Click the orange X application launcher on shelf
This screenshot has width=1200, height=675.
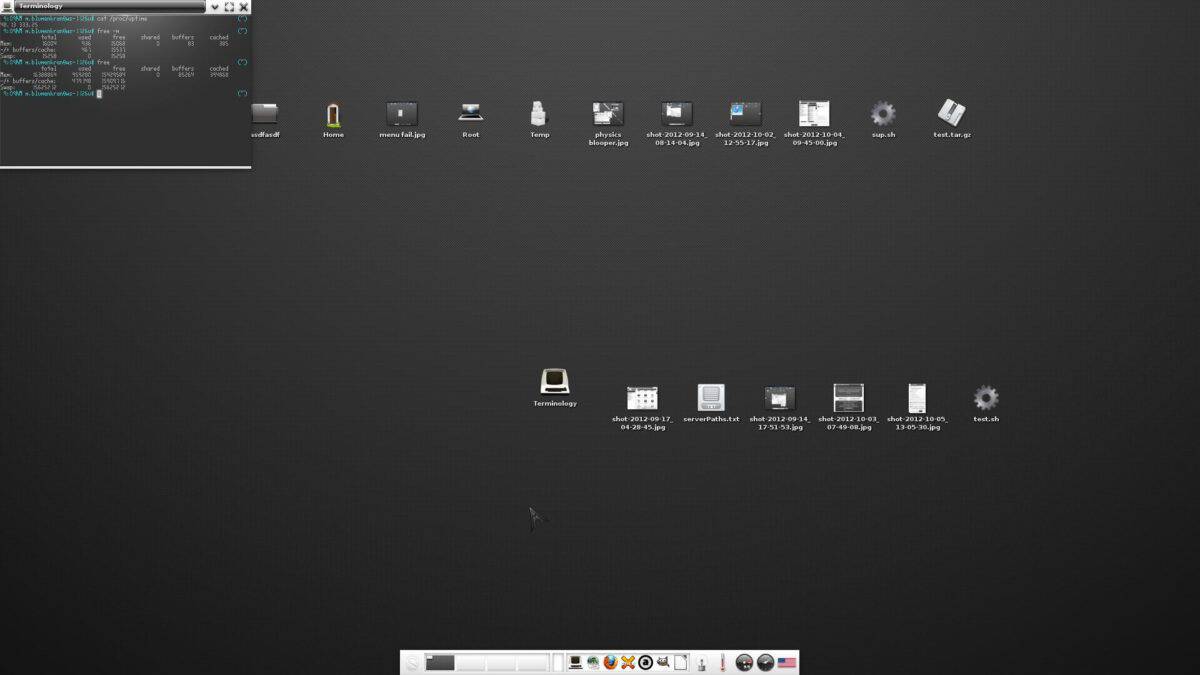626,661
